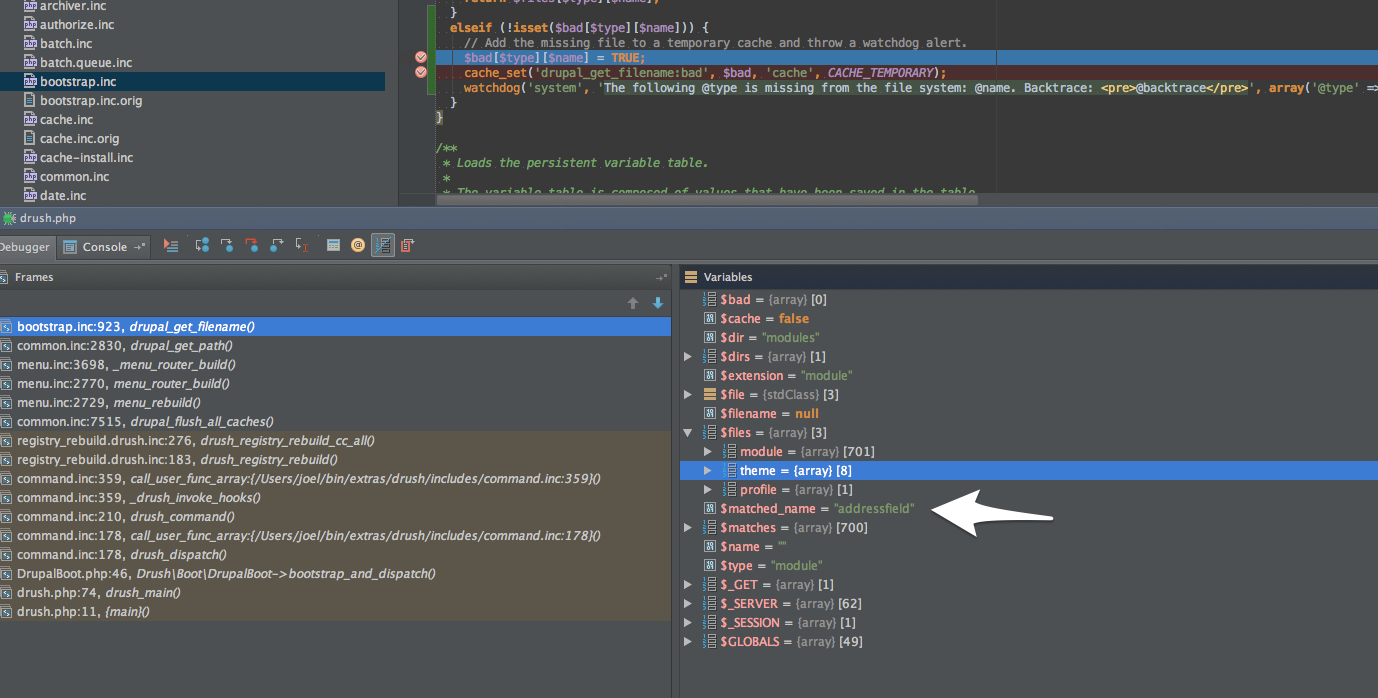Select the menu.inc:2770 menu_router_build() frame
The height and width of the screenshot is (698, 1378).
tap(335, 384)
